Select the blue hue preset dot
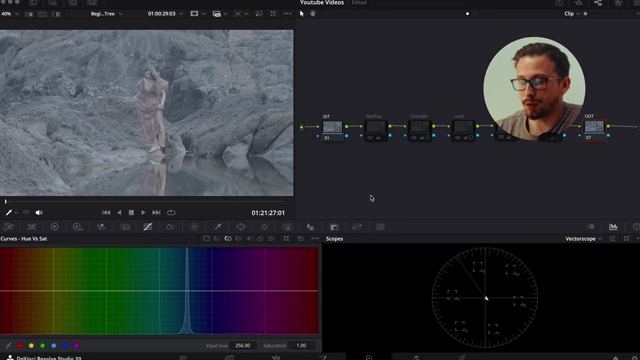Image resolution: width=640 pixels, height=360 pixels. coord(65,346)
